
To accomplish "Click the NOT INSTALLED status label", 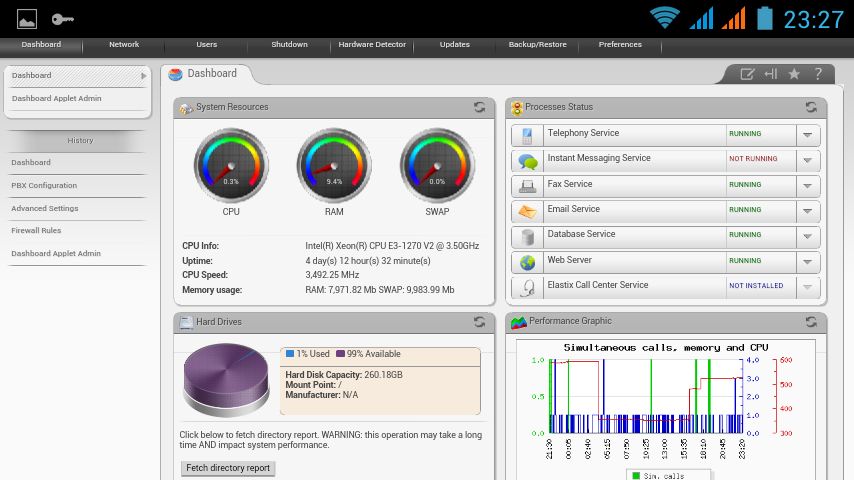I will 756,286.
